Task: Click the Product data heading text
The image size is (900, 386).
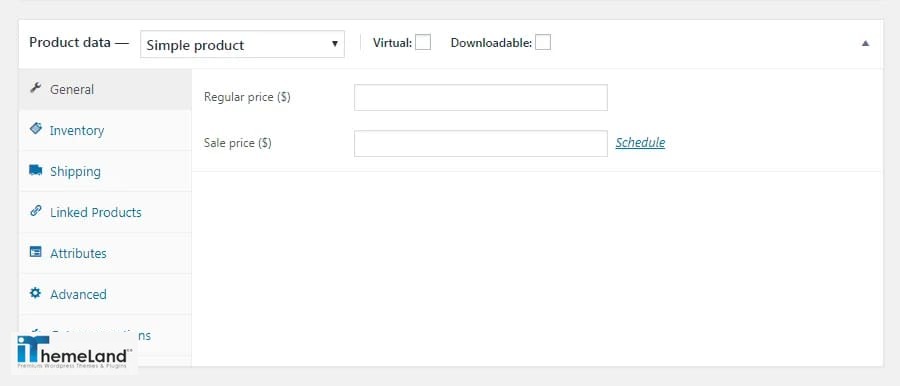Action: (x=69, y=43)
